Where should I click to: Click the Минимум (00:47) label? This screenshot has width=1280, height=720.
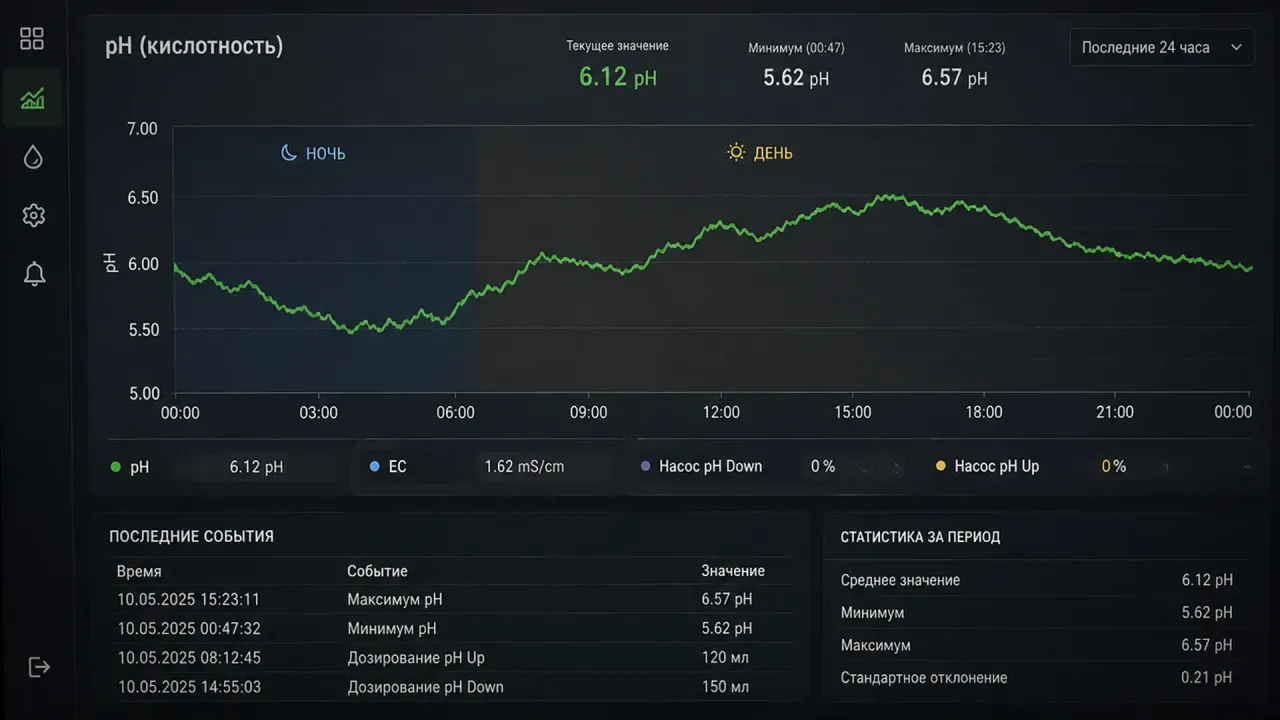[x=796, y=48]
